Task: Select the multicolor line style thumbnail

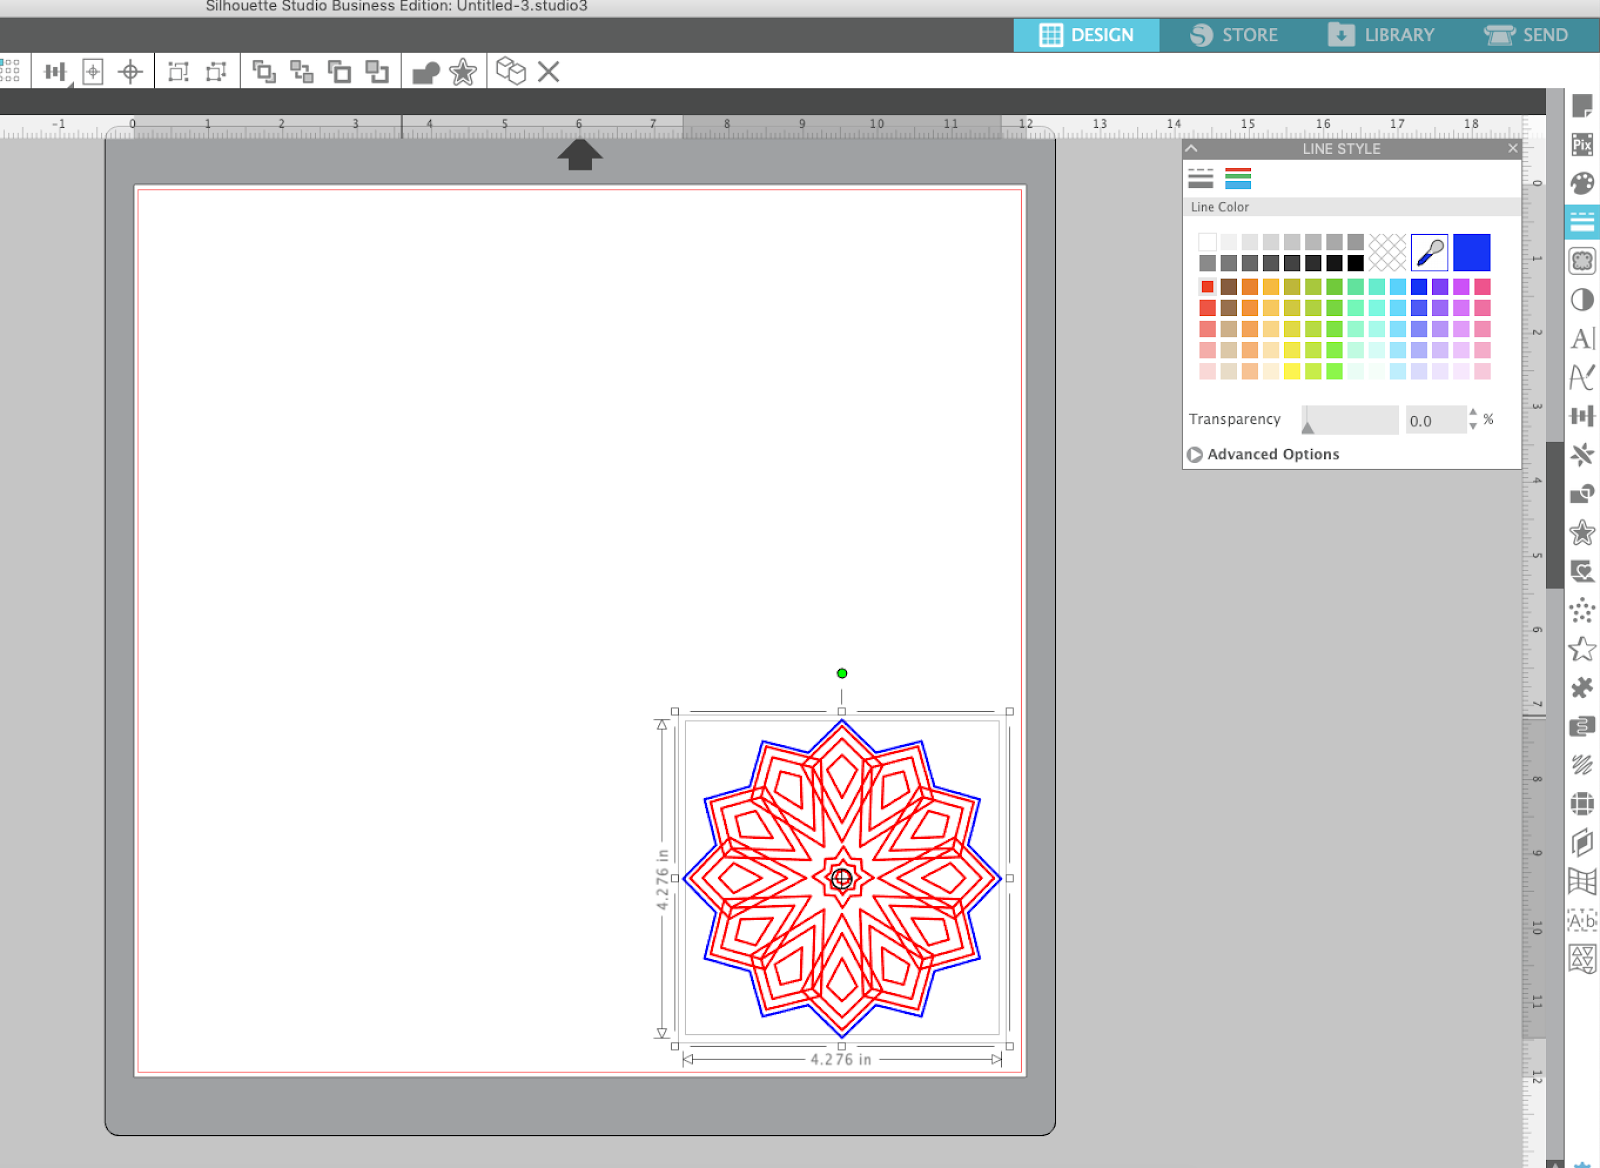Action: (x=1239, y=179)
